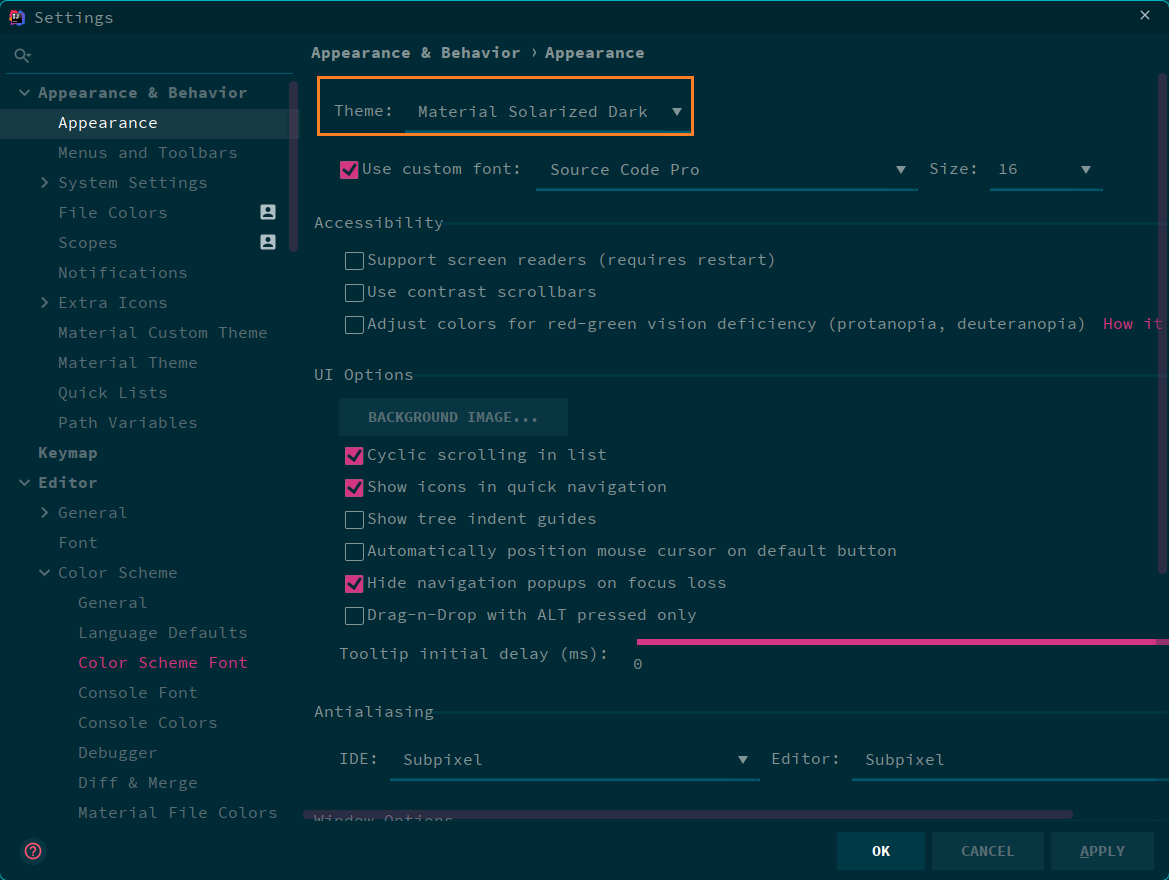Disable Cyclic scrolling in list
1169x880 pixels.
pyautogui.click(x=354, y=456)
